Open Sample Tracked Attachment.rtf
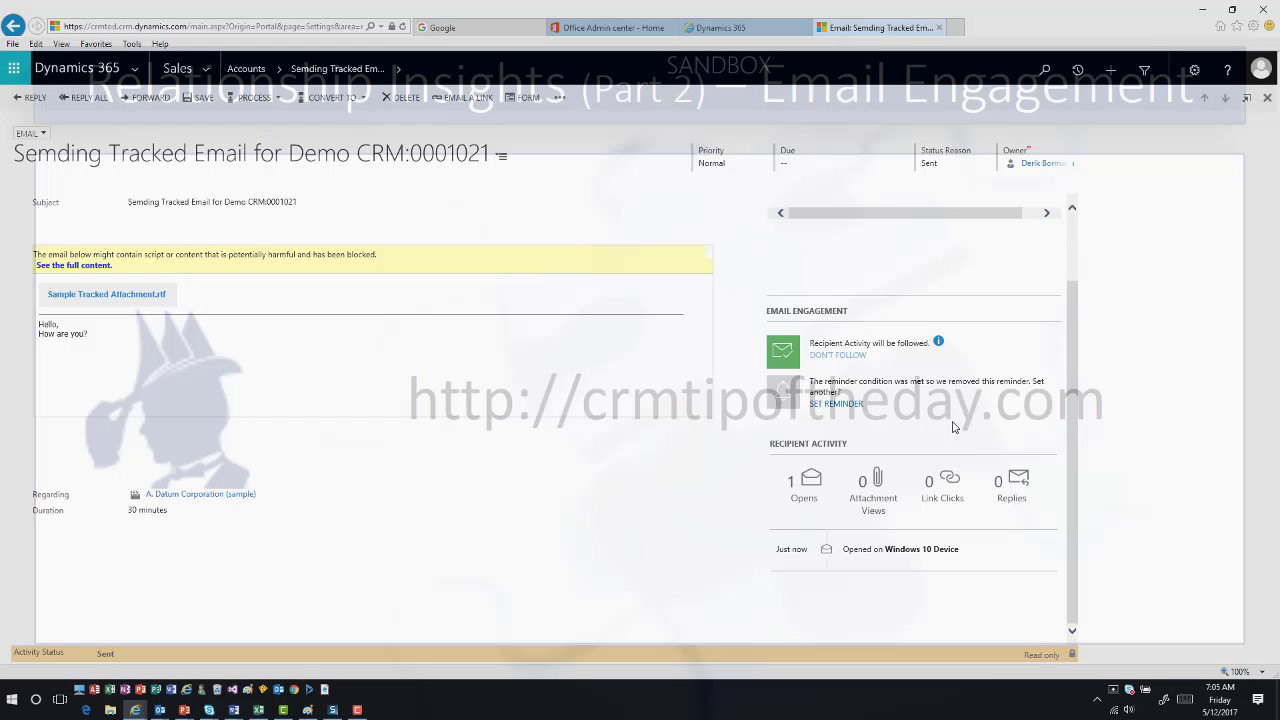The width and height of the screenshot is (1280, 720). (x=107, y=294)
